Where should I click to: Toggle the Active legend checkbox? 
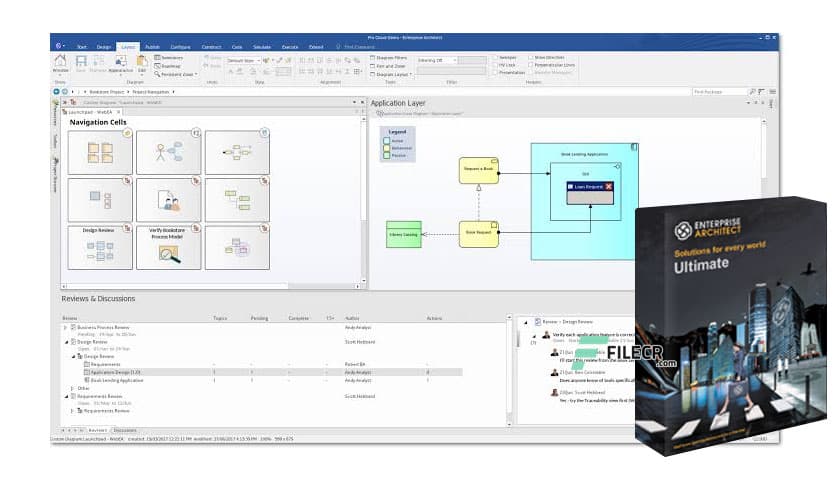coord(387,141)
